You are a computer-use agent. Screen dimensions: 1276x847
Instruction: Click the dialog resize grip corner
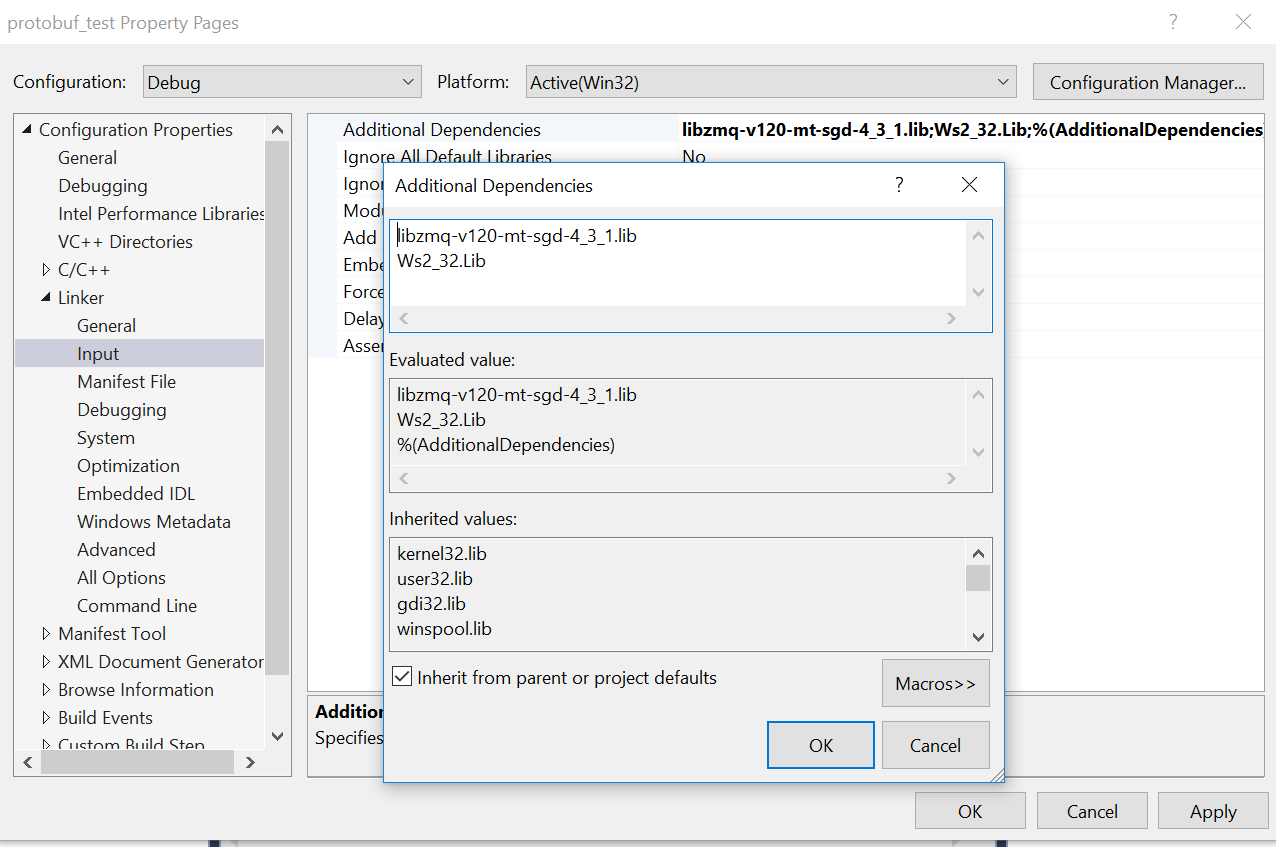[x=996, y=774]
